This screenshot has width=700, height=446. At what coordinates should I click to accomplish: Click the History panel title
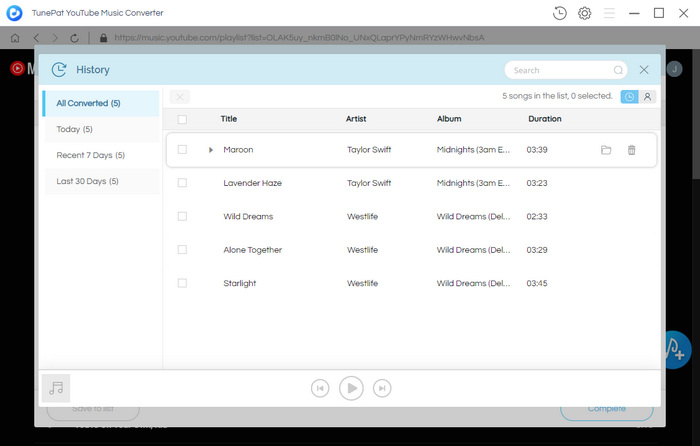tap(92, 70)
